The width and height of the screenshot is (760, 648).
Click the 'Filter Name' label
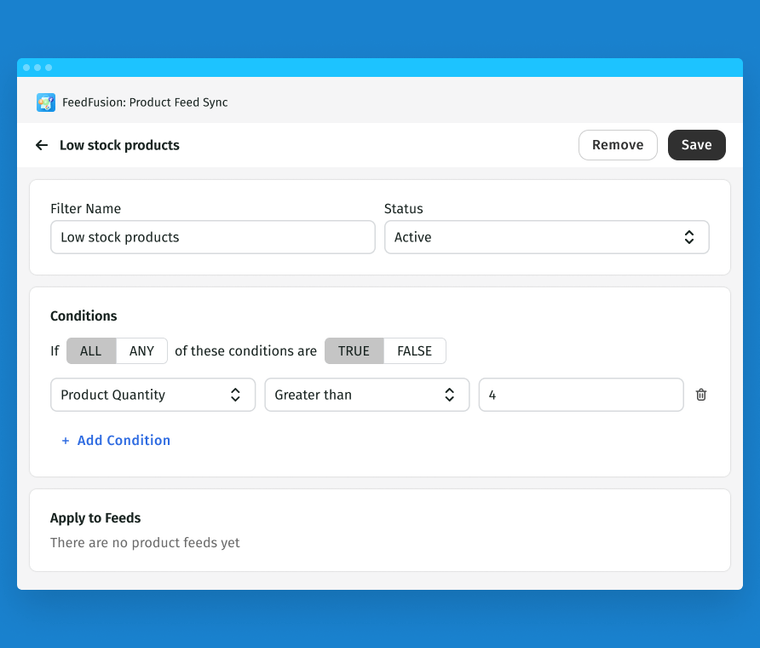[86, 209]
